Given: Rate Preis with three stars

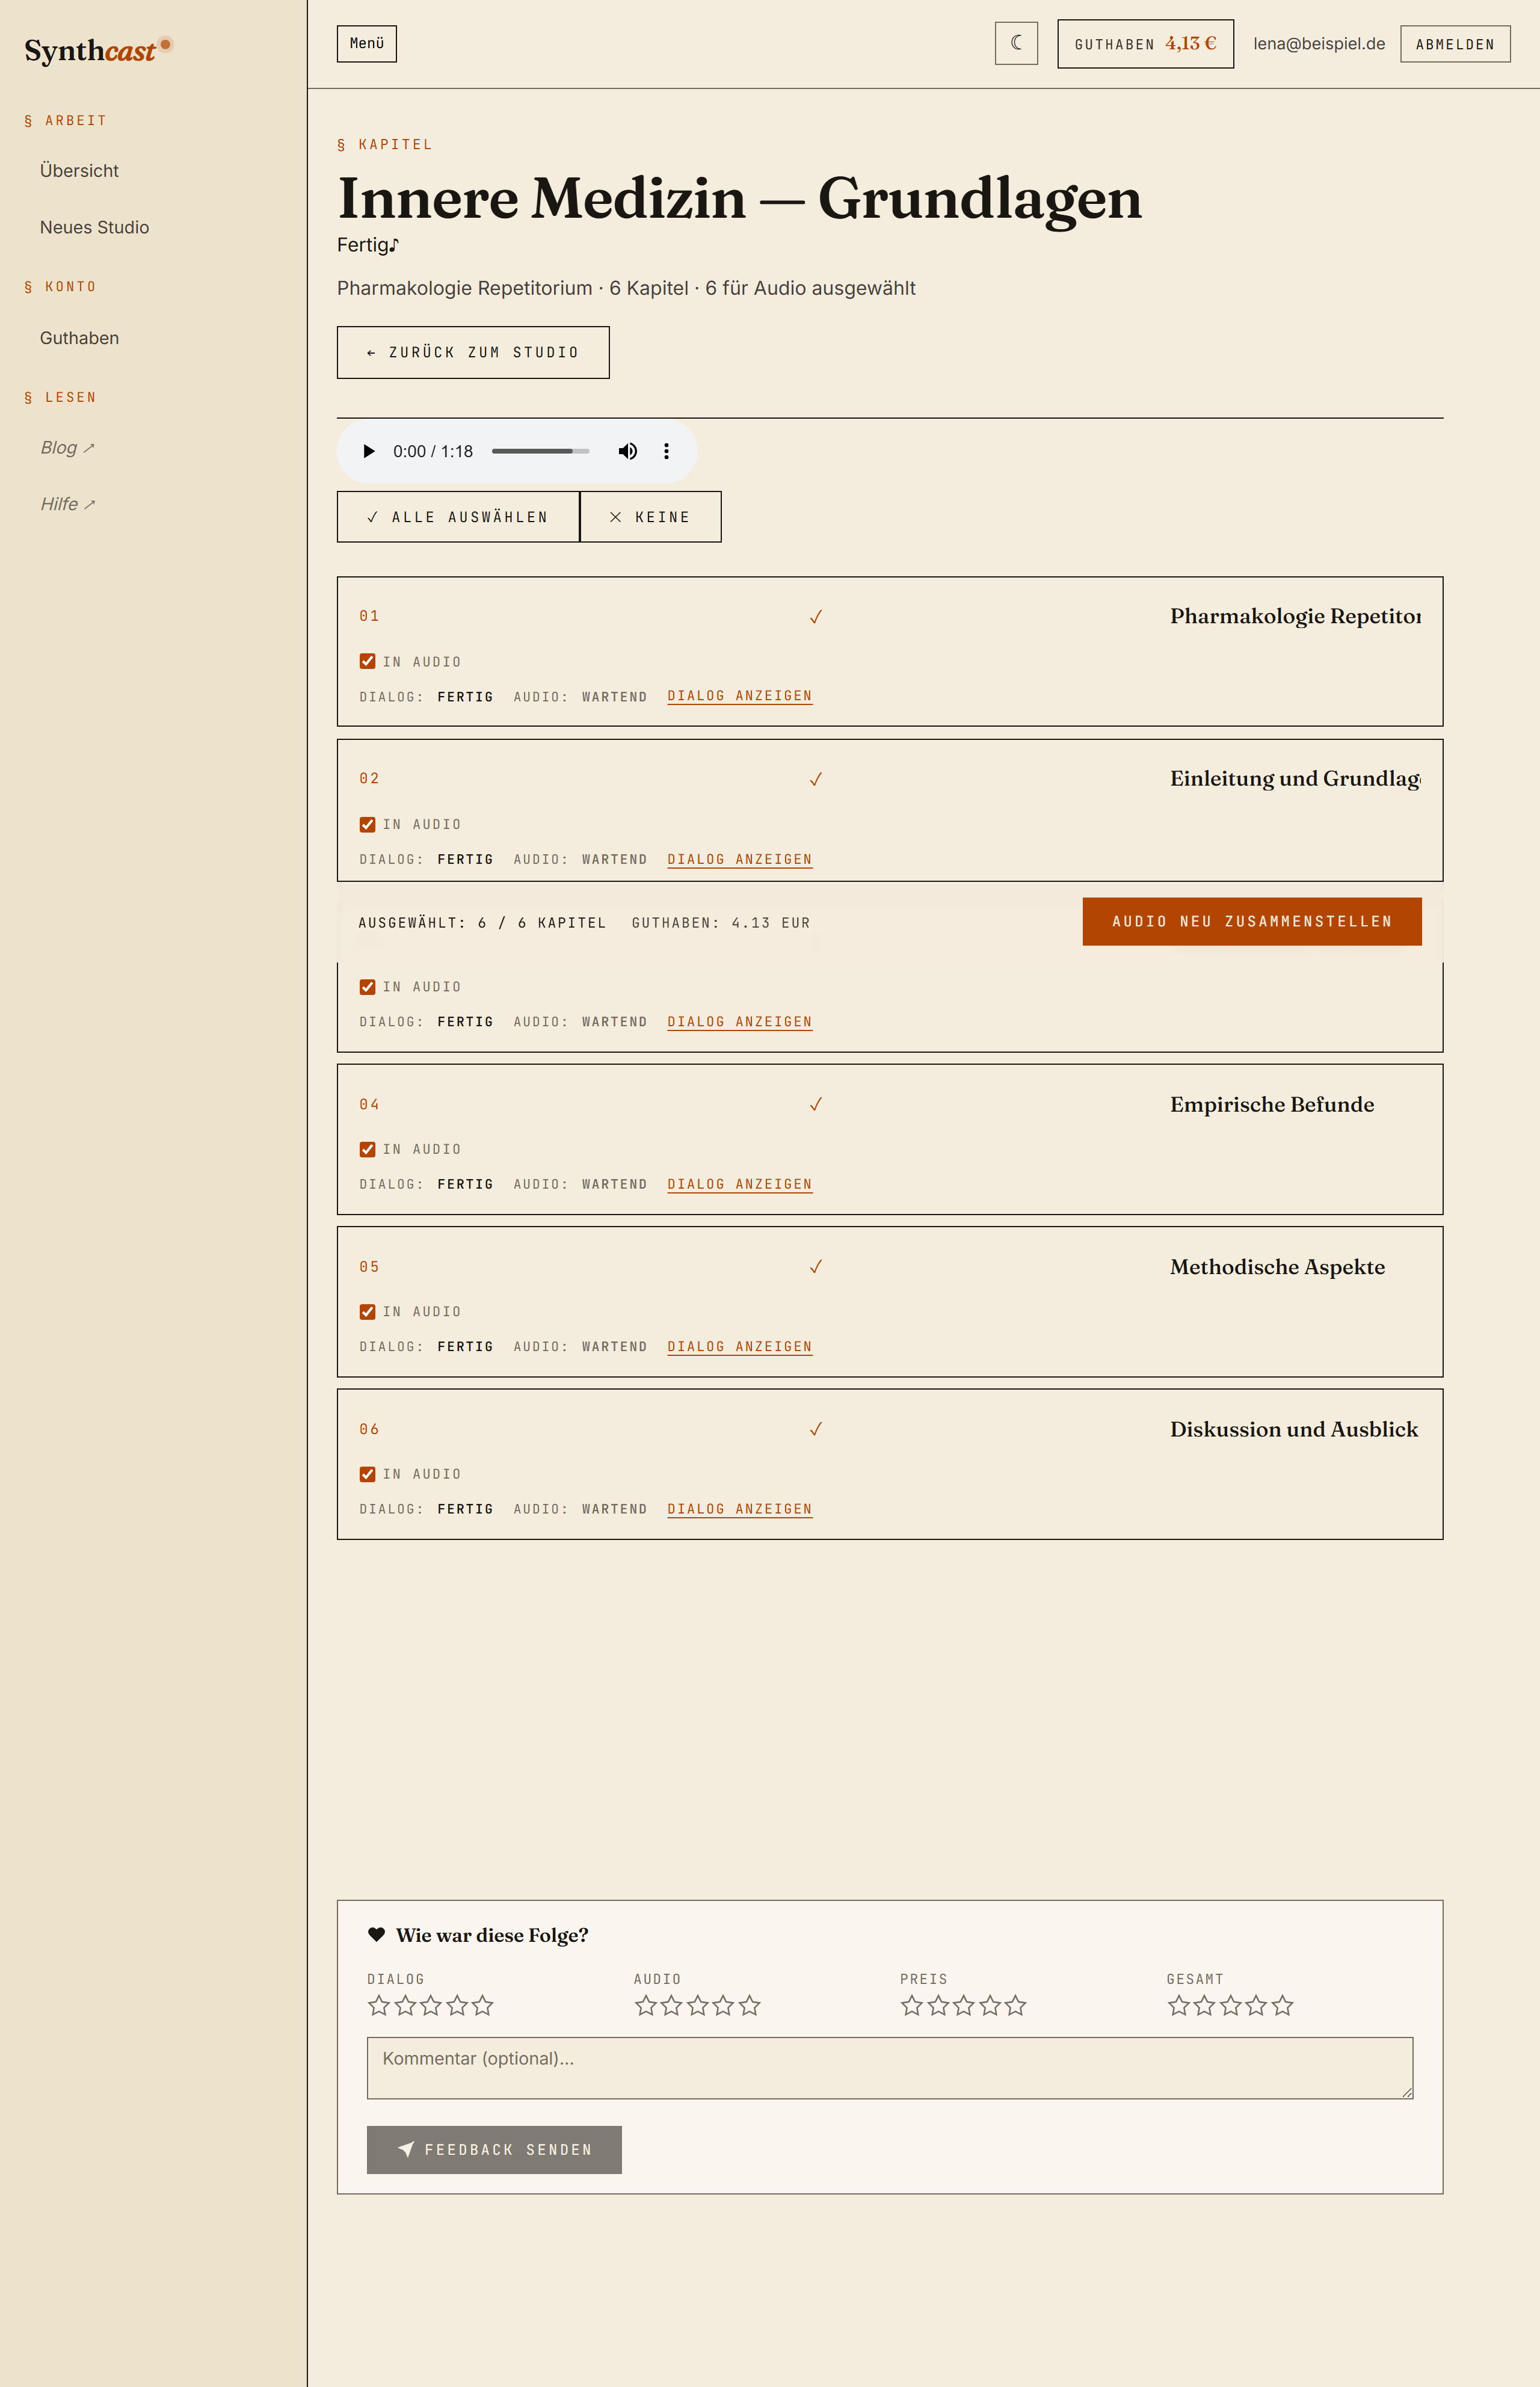Looking at the screenshot, I should pyautogui.click(x=964, y=2005).
